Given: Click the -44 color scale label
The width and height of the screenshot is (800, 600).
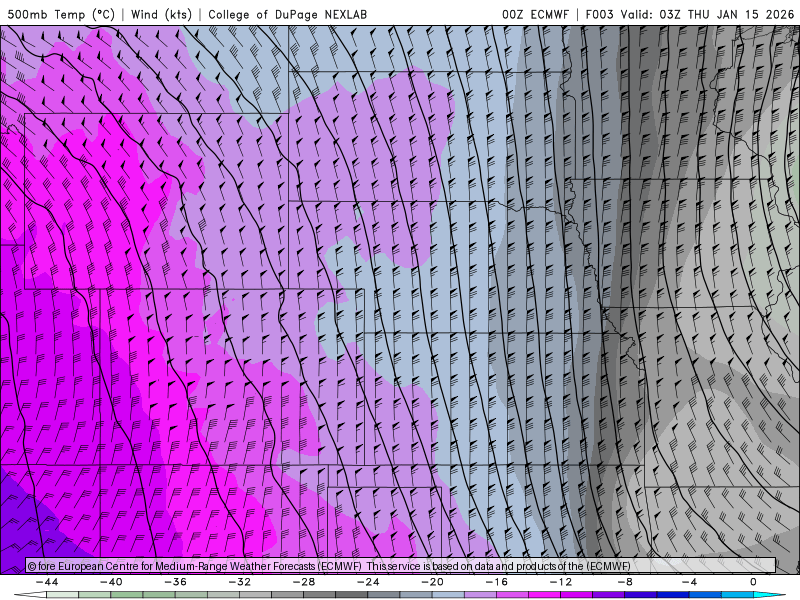Looking at the screenshot, I should click(x=47, y=582).
